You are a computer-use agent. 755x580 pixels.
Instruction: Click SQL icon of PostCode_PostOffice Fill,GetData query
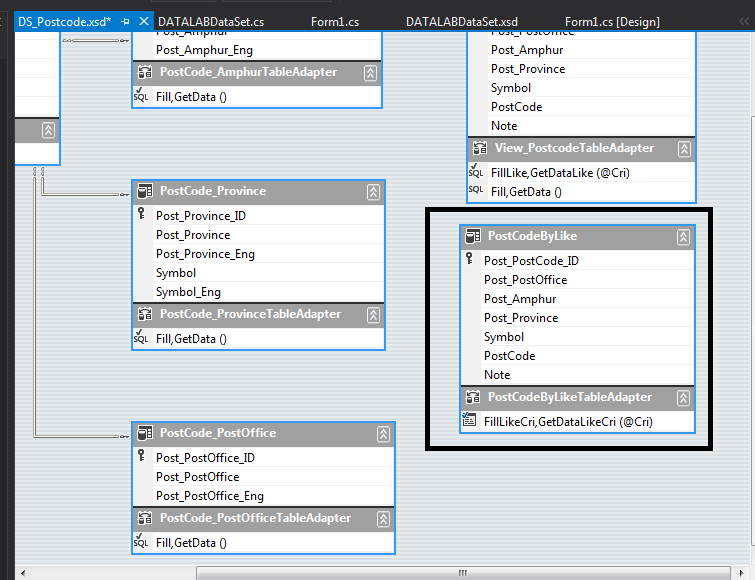[x=141, y=541]
